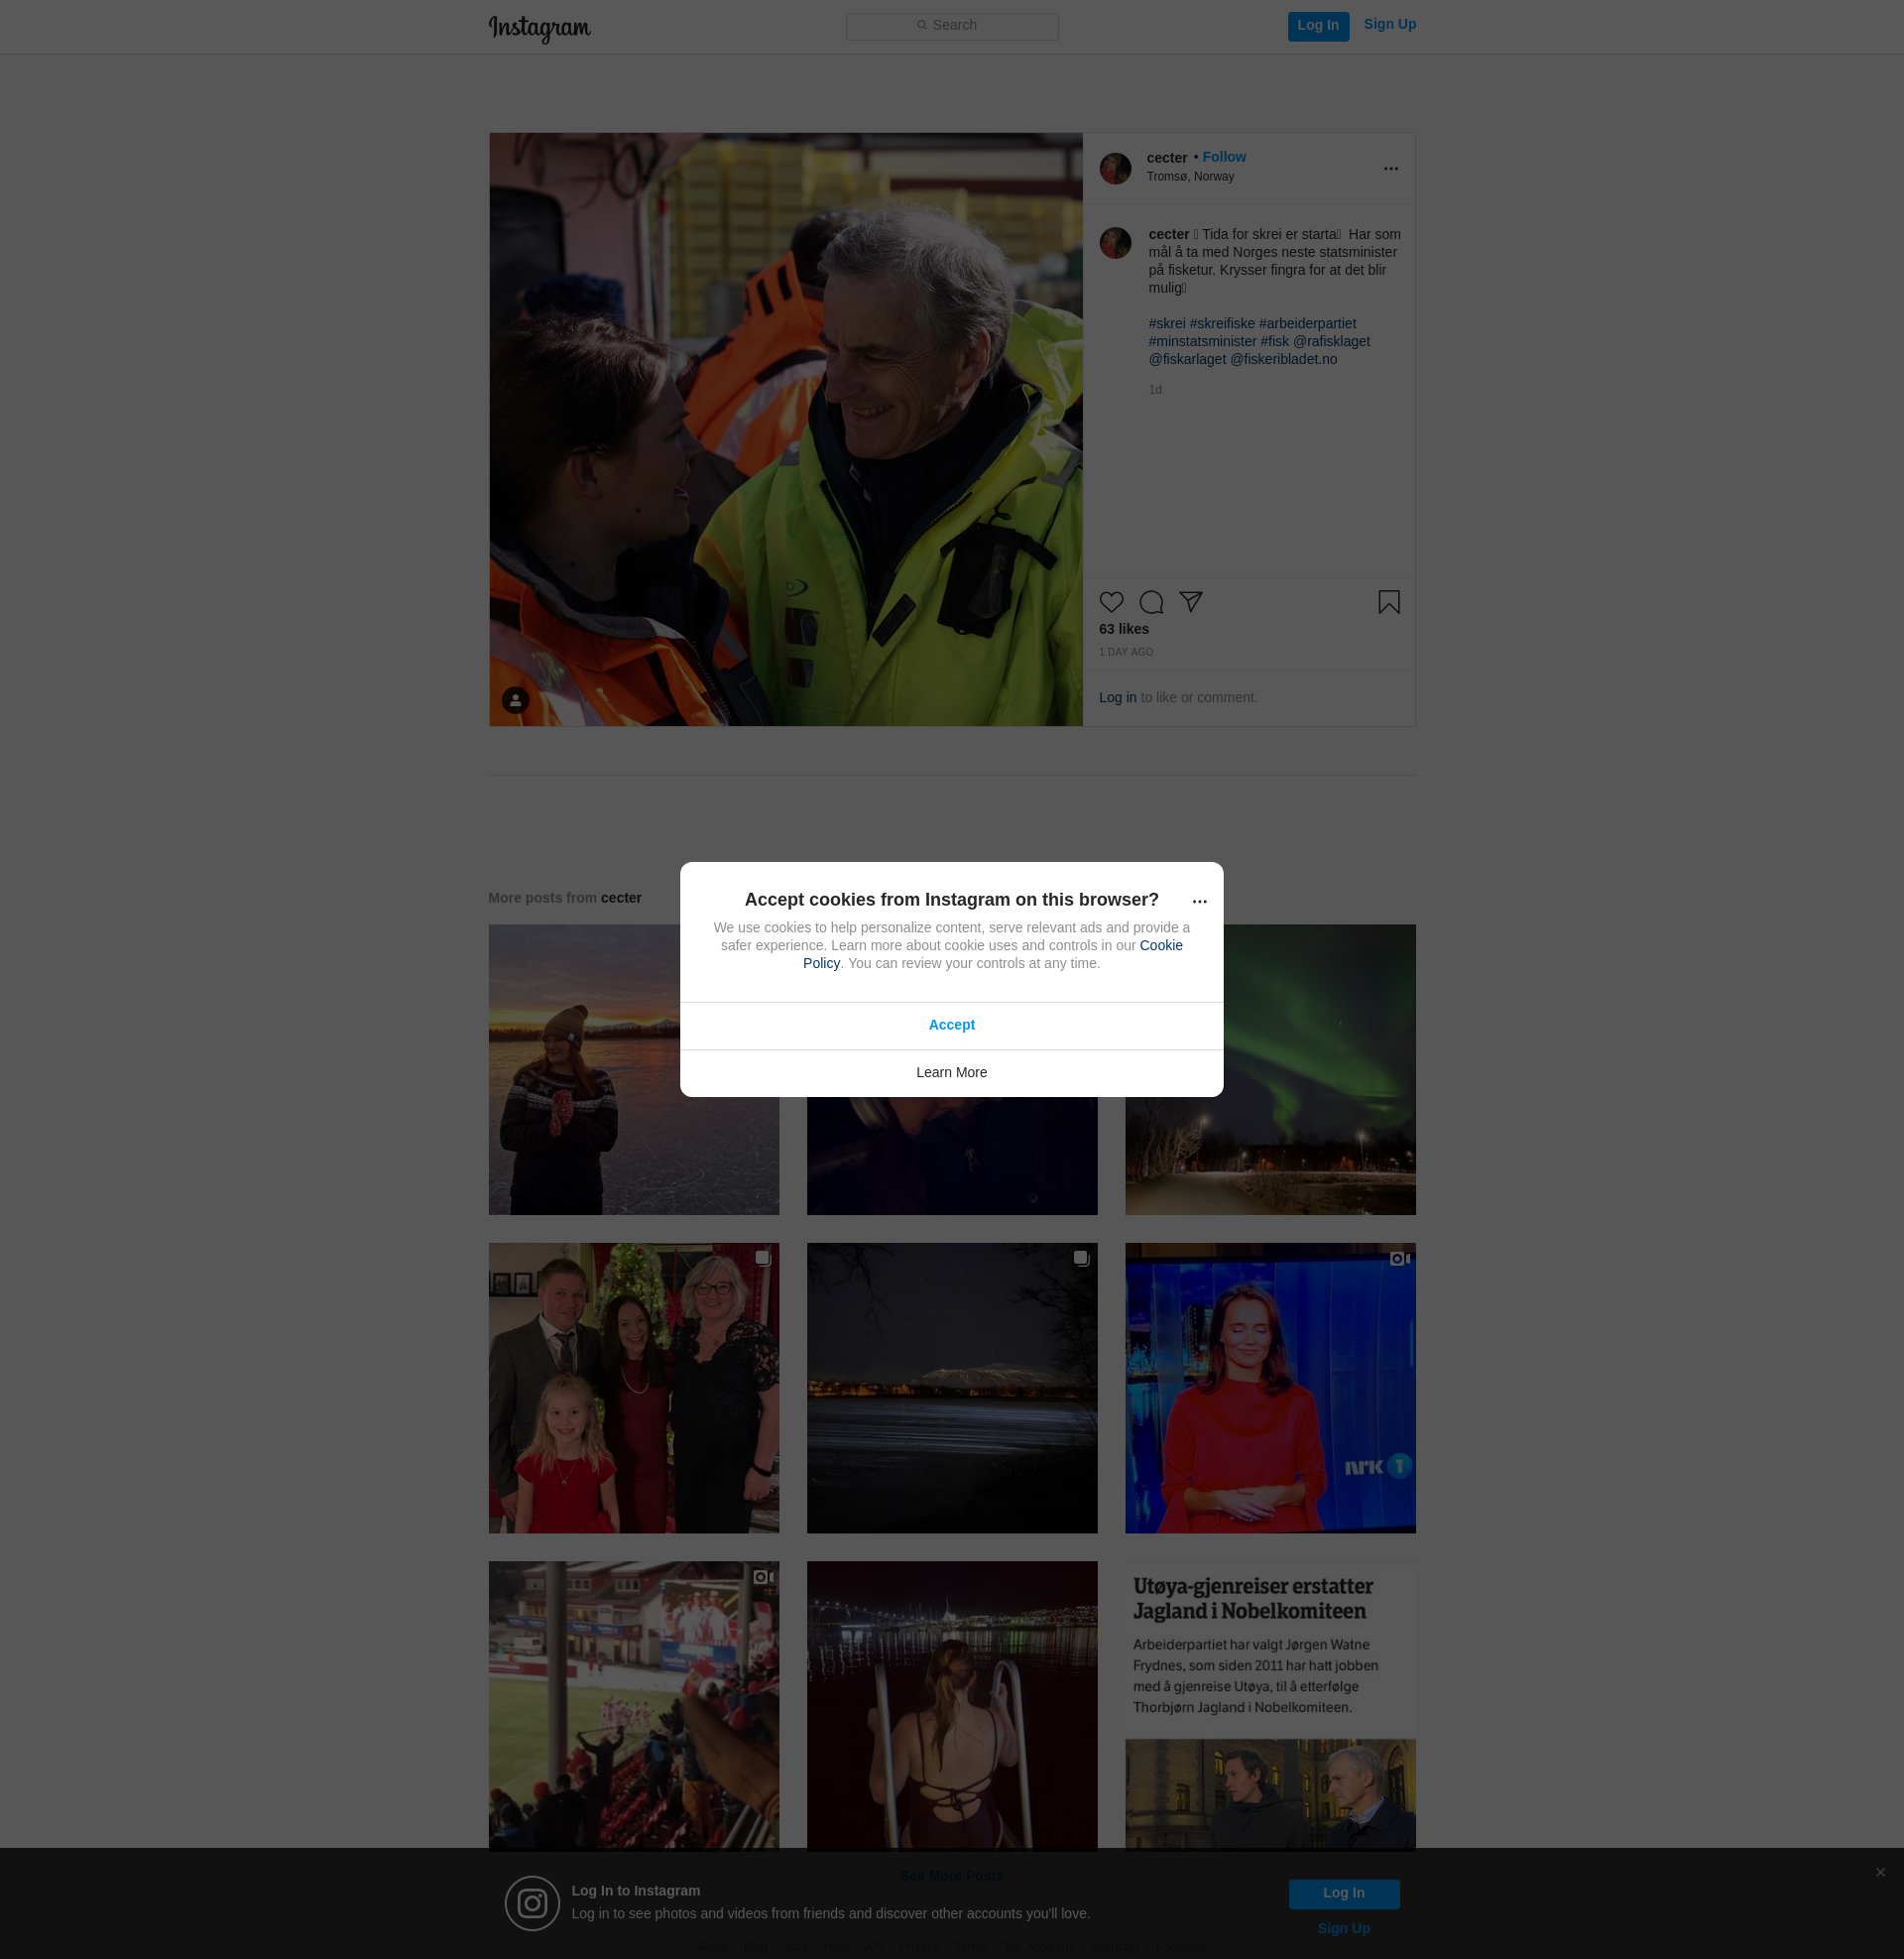Click Log In on bottom banner
The height and width of the screenshot is (1959, 1904).
click(x=1343, y=1893)
